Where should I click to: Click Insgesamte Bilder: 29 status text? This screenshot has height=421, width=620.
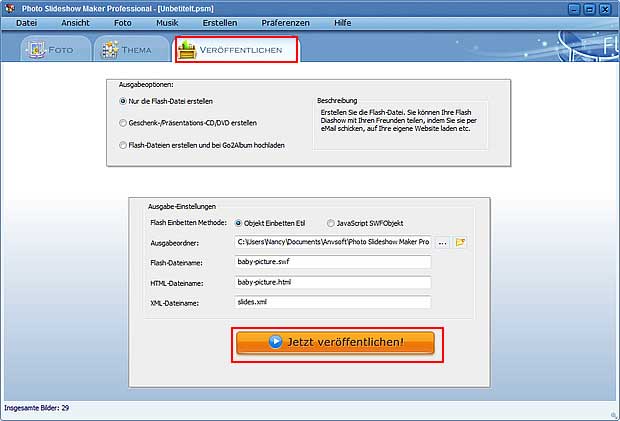pyautogui.click(x=36, y=408)
